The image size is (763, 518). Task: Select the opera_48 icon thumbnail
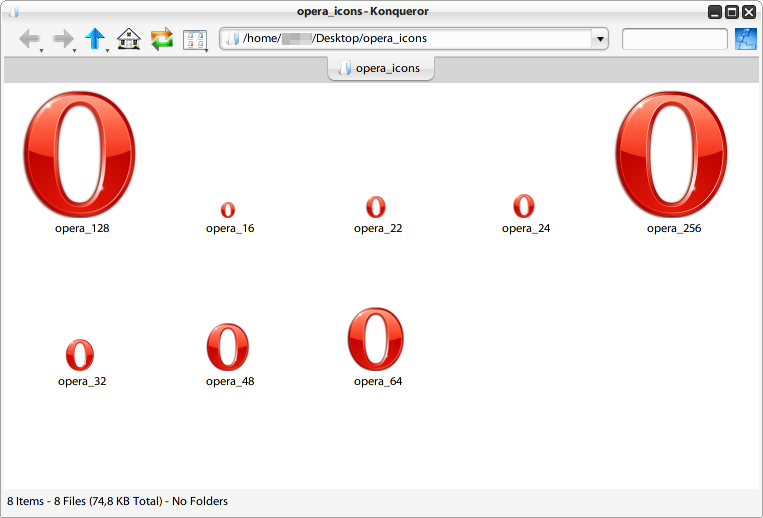pos(228,347)
